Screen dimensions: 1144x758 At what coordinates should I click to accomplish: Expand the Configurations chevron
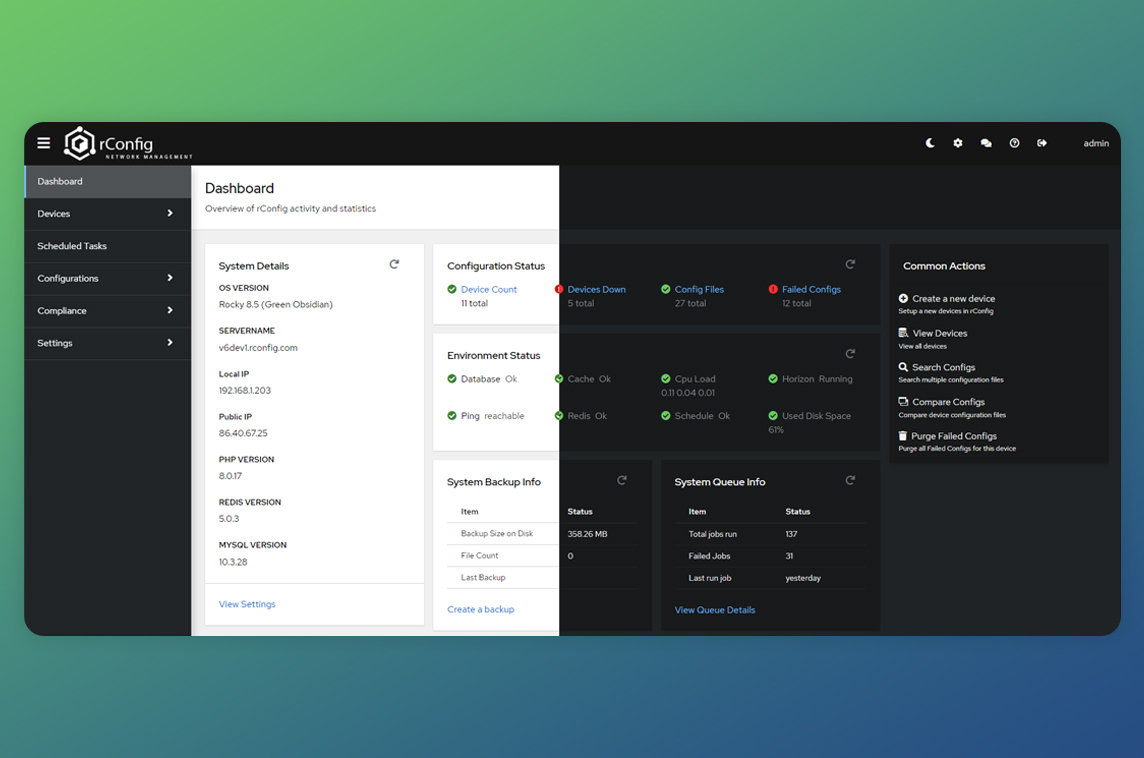pyautogui.click(x=170, y=278)
